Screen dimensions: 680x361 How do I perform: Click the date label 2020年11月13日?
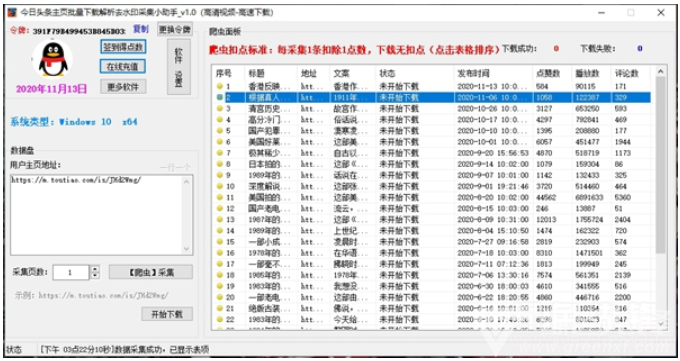point(51,89)
